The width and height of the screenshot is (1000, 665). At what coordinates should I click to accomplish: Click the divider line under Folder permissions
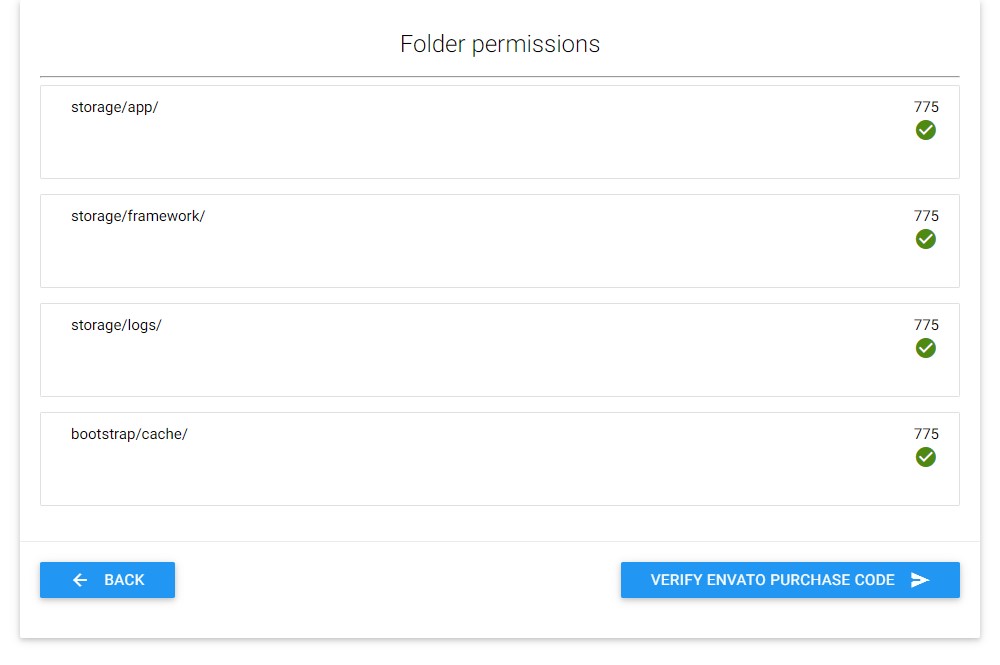500,76
